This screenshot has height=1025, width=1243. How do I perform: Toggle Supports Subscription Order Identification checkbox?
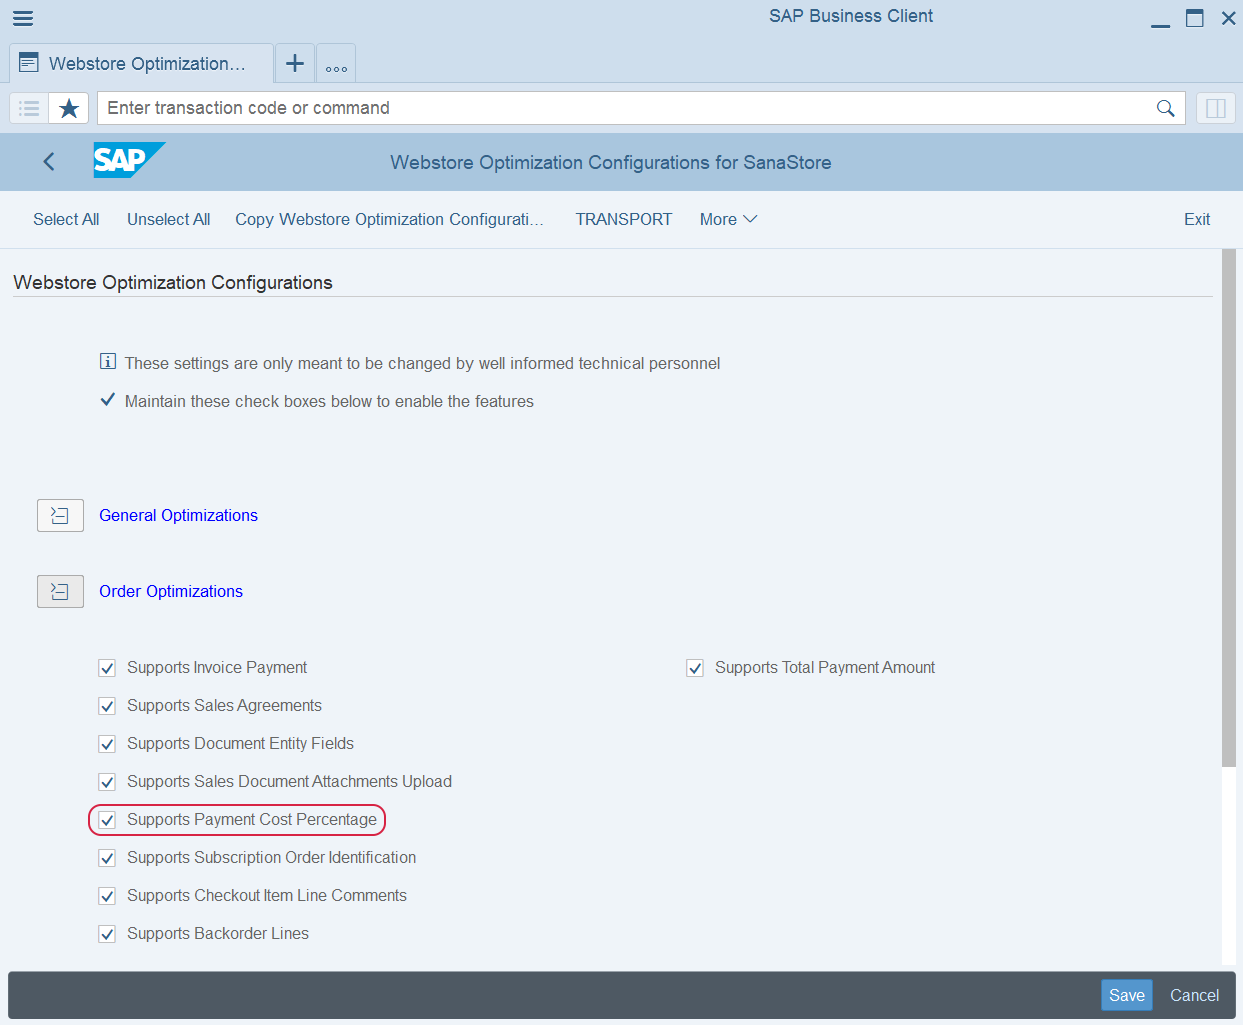107,858
